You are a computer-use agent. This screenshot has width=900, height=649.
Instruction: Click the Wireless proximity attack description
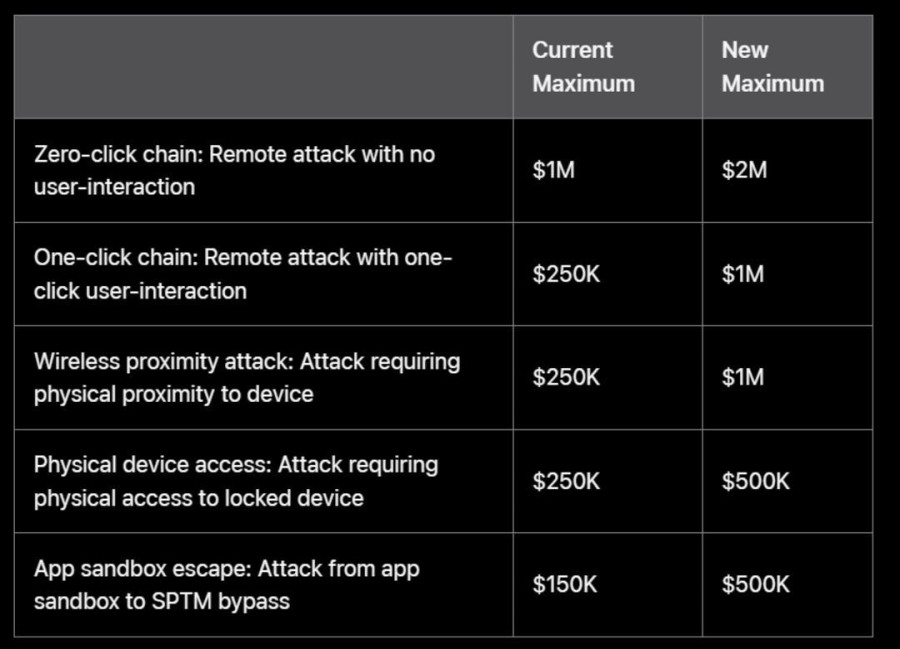tap(247, 377)
